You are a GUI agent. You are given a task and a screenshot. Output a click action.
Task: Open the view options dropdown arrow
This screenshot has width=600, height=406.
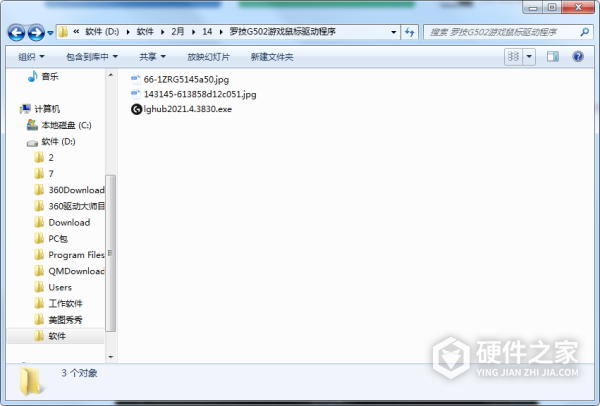click(529, 57)
